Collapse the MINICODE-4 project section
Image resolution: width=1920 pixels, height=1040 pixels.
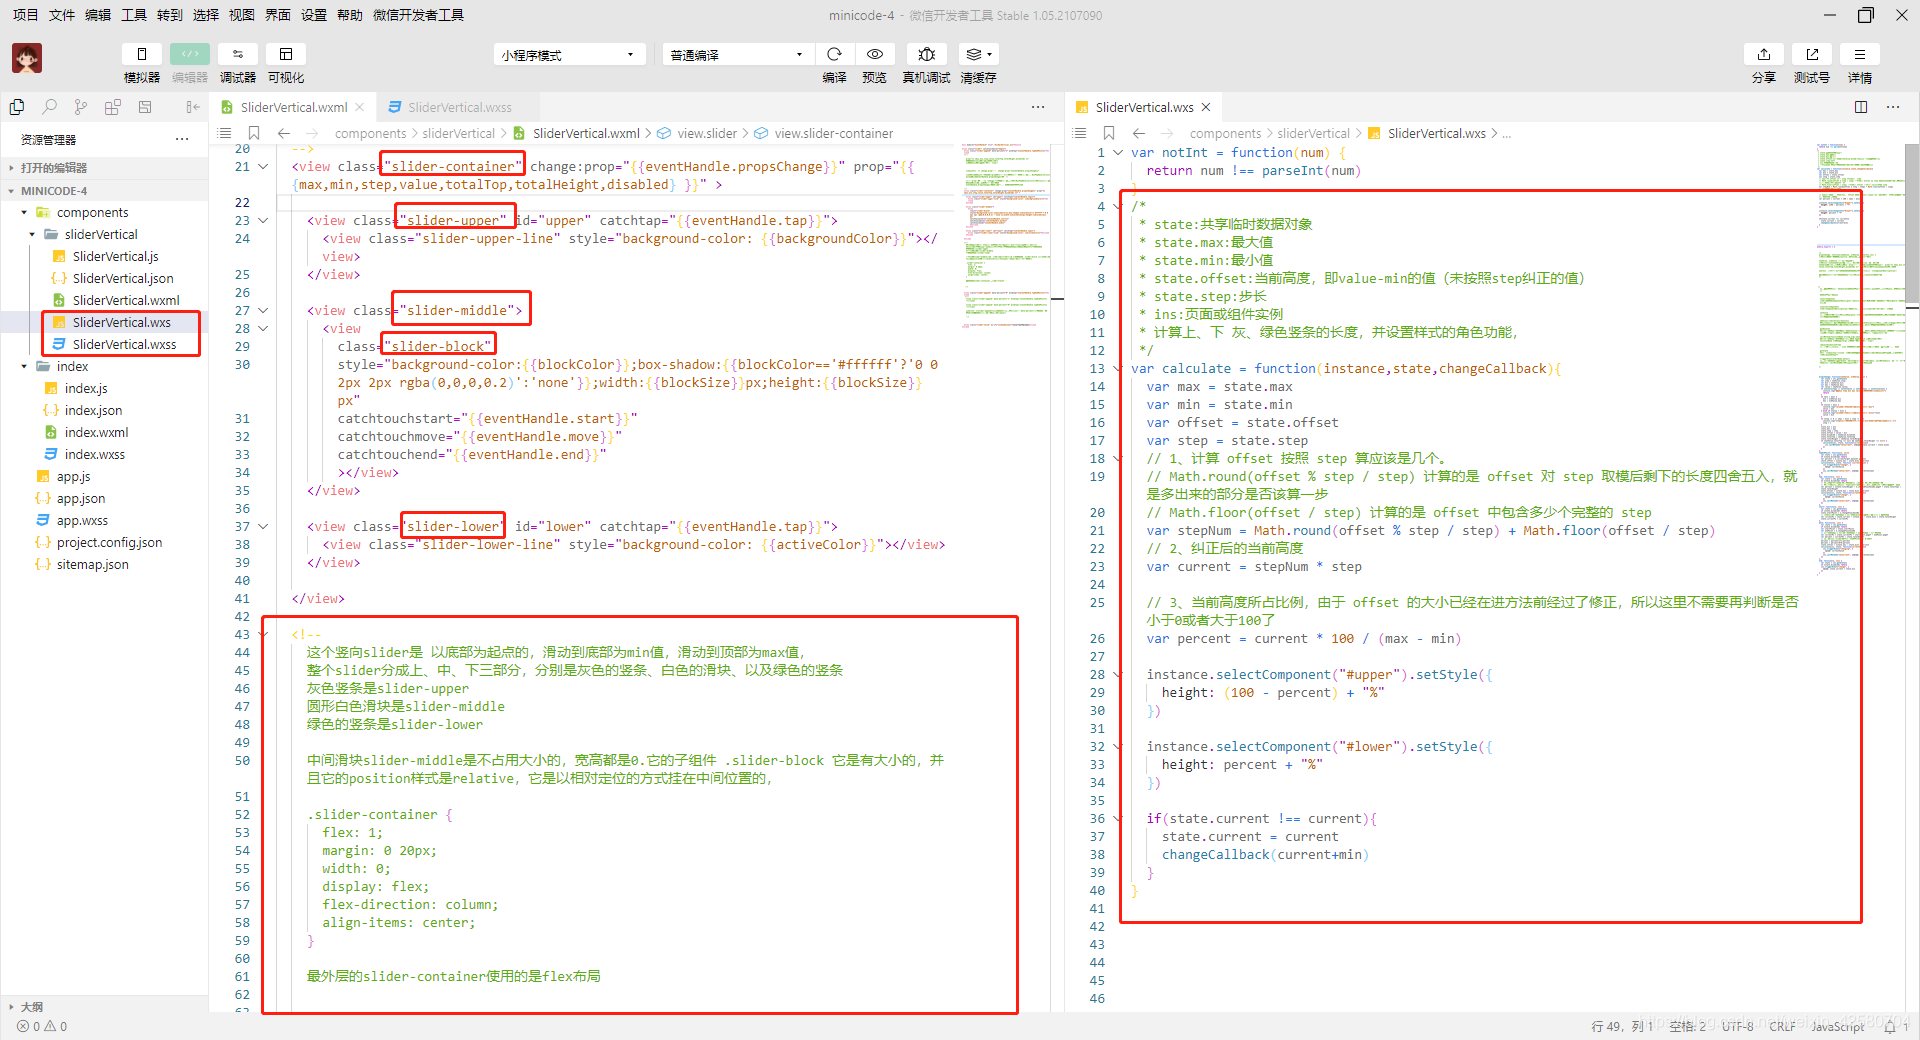(x=104, y=190)
